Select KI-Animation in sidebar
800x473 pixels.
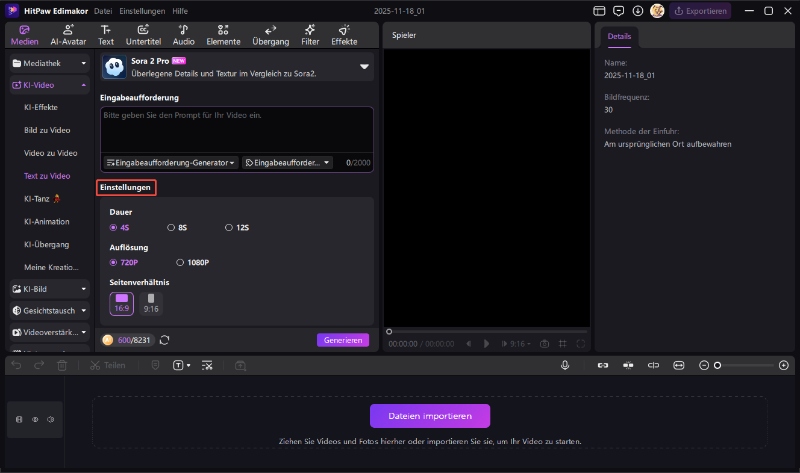[46, 221]
